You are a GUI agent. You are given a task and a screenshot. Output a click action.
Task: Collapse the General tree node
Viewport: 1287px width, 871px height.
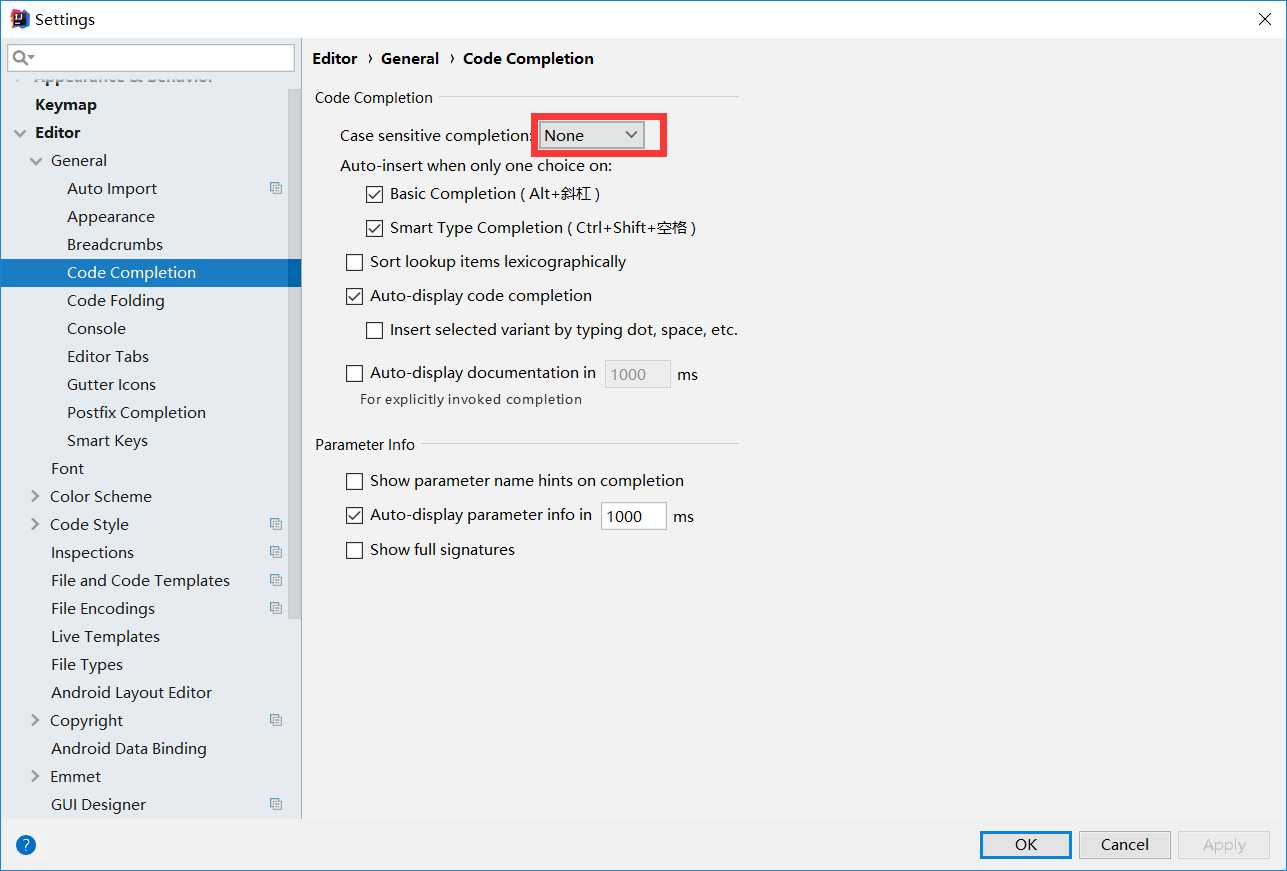pos(36,160)
